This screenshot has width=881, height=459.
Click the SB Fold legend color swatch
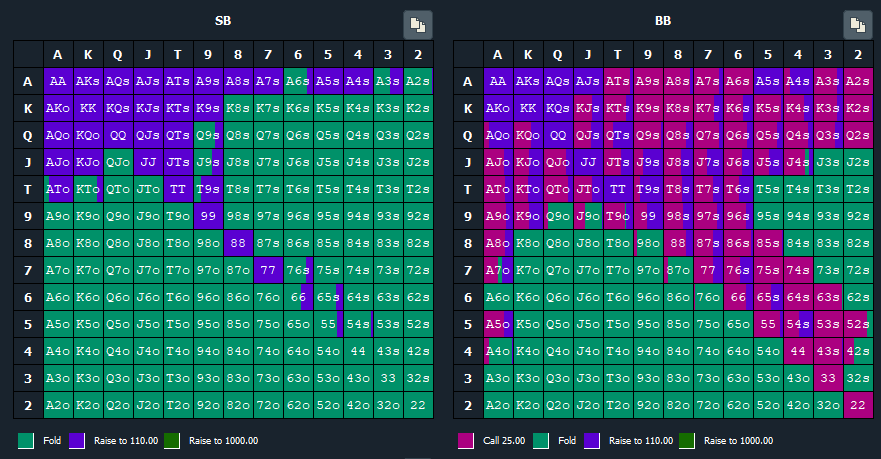pyautogui.click(x=26, y=441)
